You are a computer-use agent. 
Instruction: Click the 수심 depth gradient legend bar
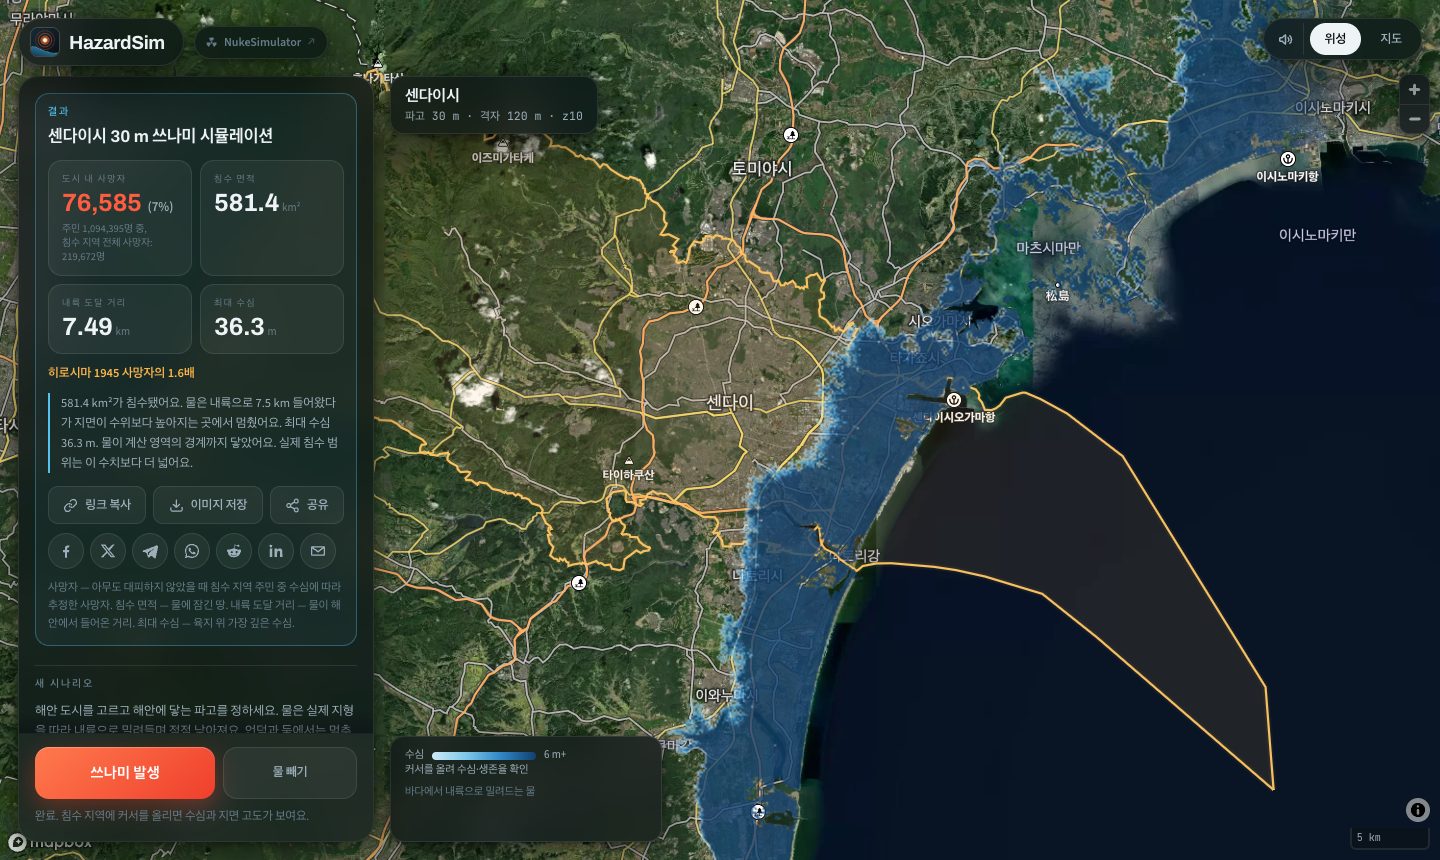[x=484, y=755]
